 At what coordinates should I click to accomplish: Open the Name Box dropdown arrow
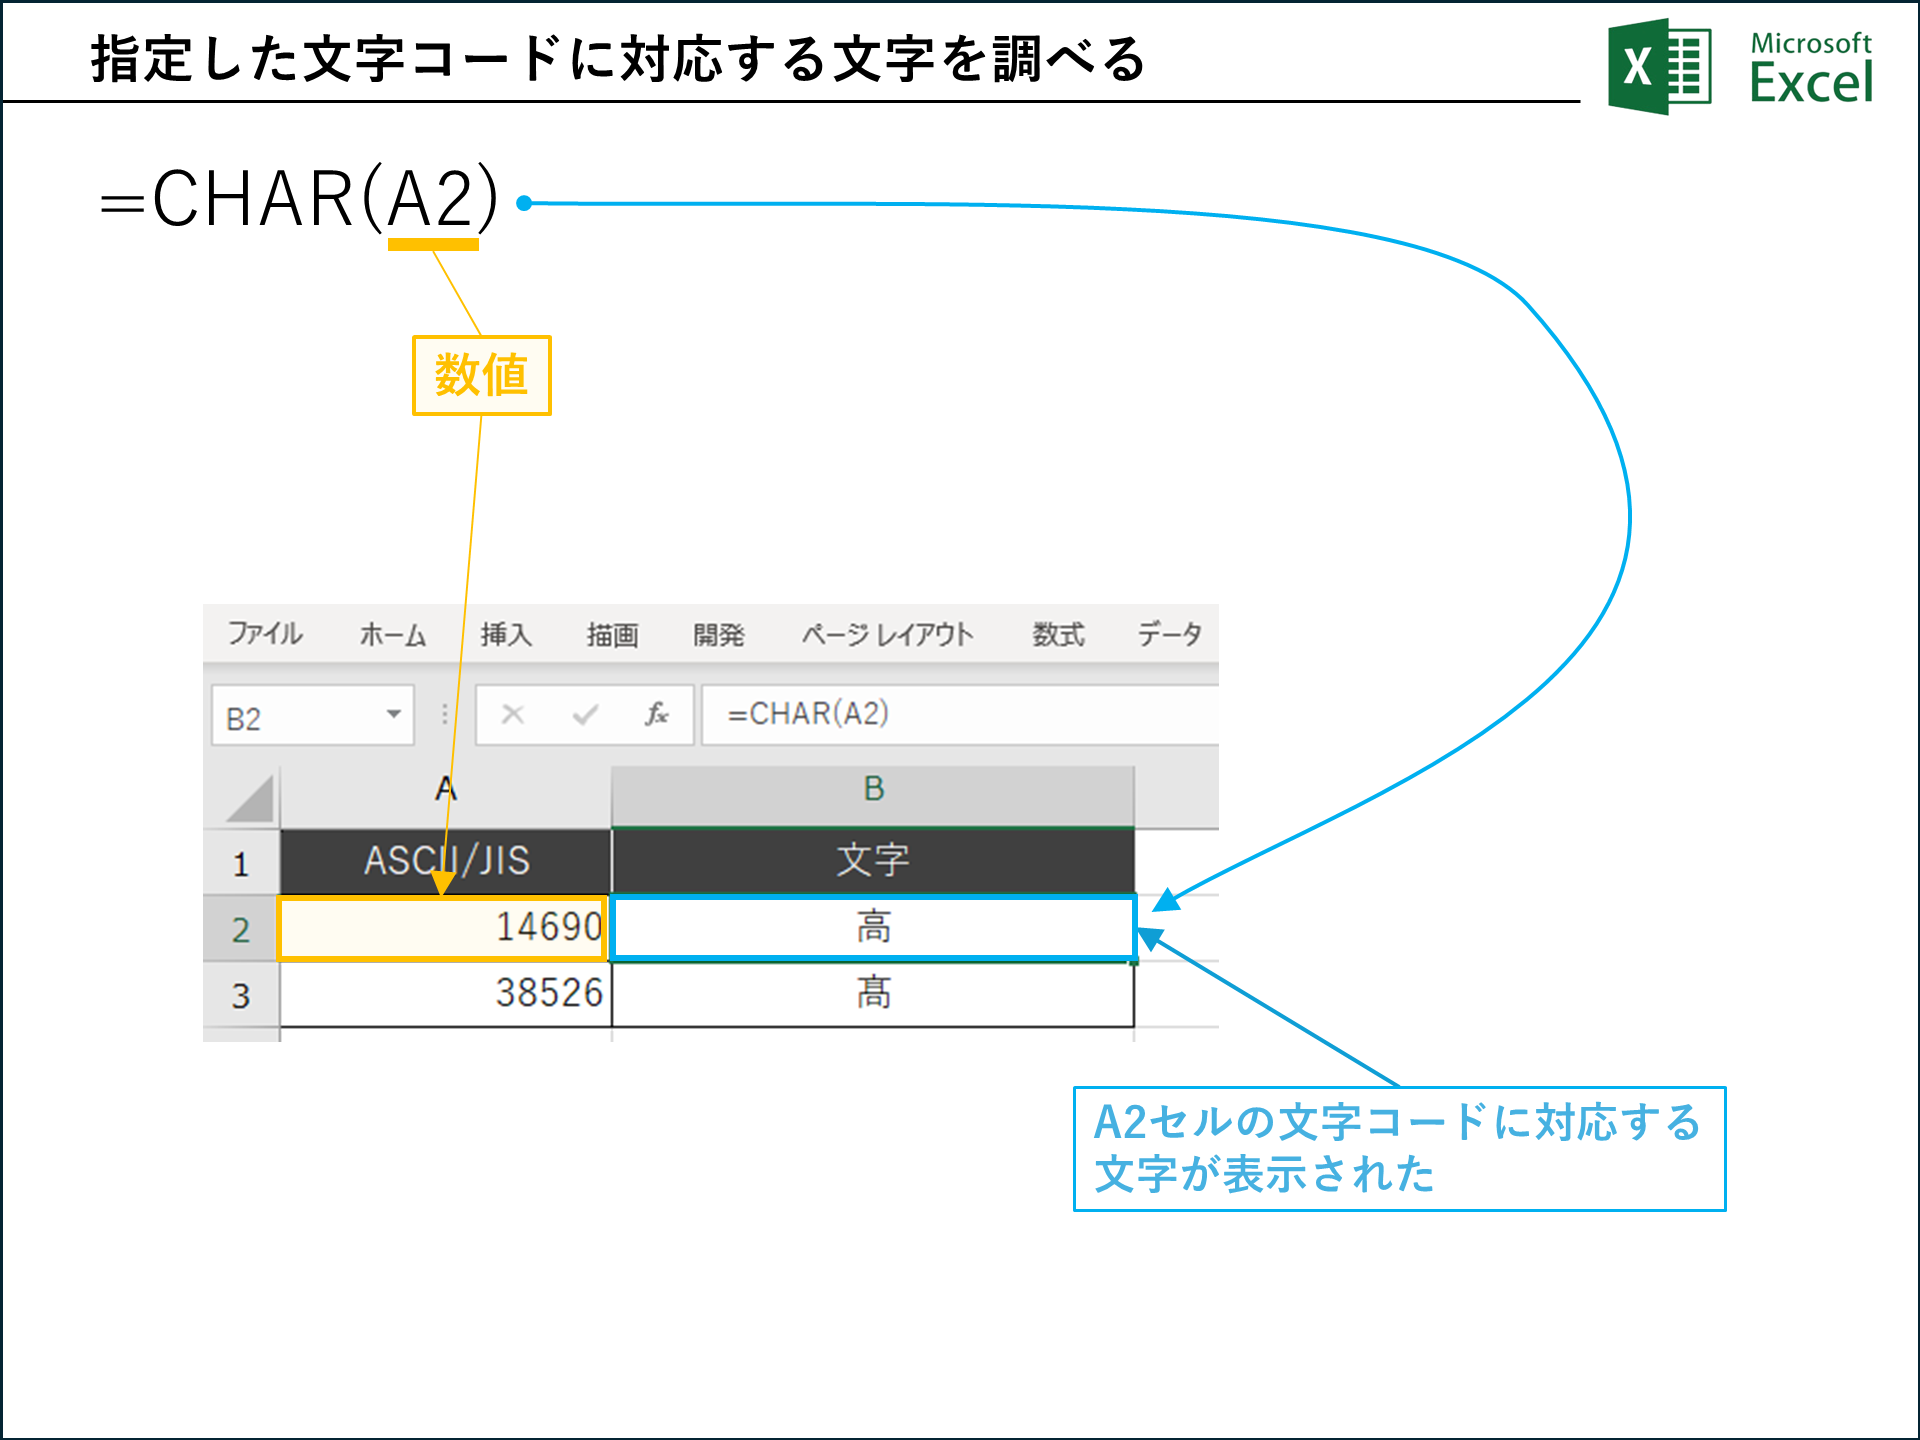[394, 714]
